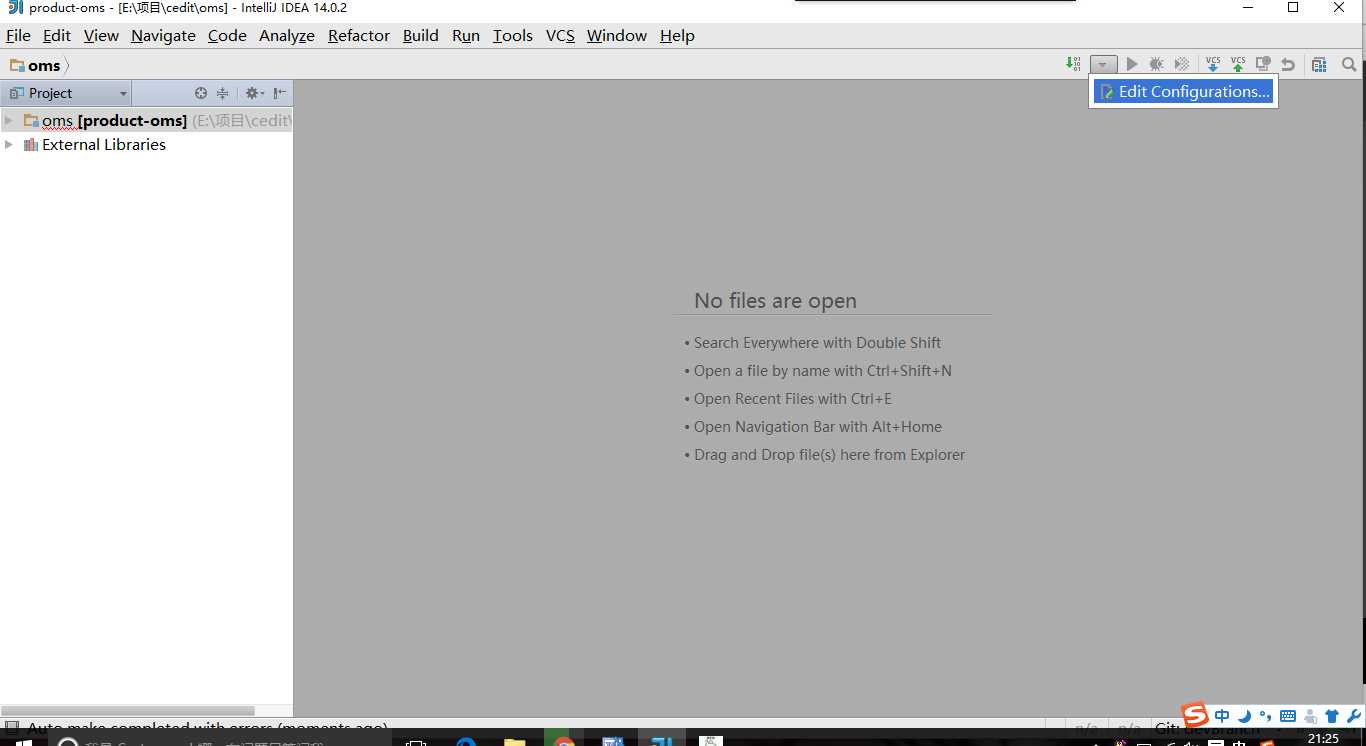Click Run with Coverage icon
The height and width of the screenshot is (746, 1366).
pyautogui.click(x=1181, y=64)
